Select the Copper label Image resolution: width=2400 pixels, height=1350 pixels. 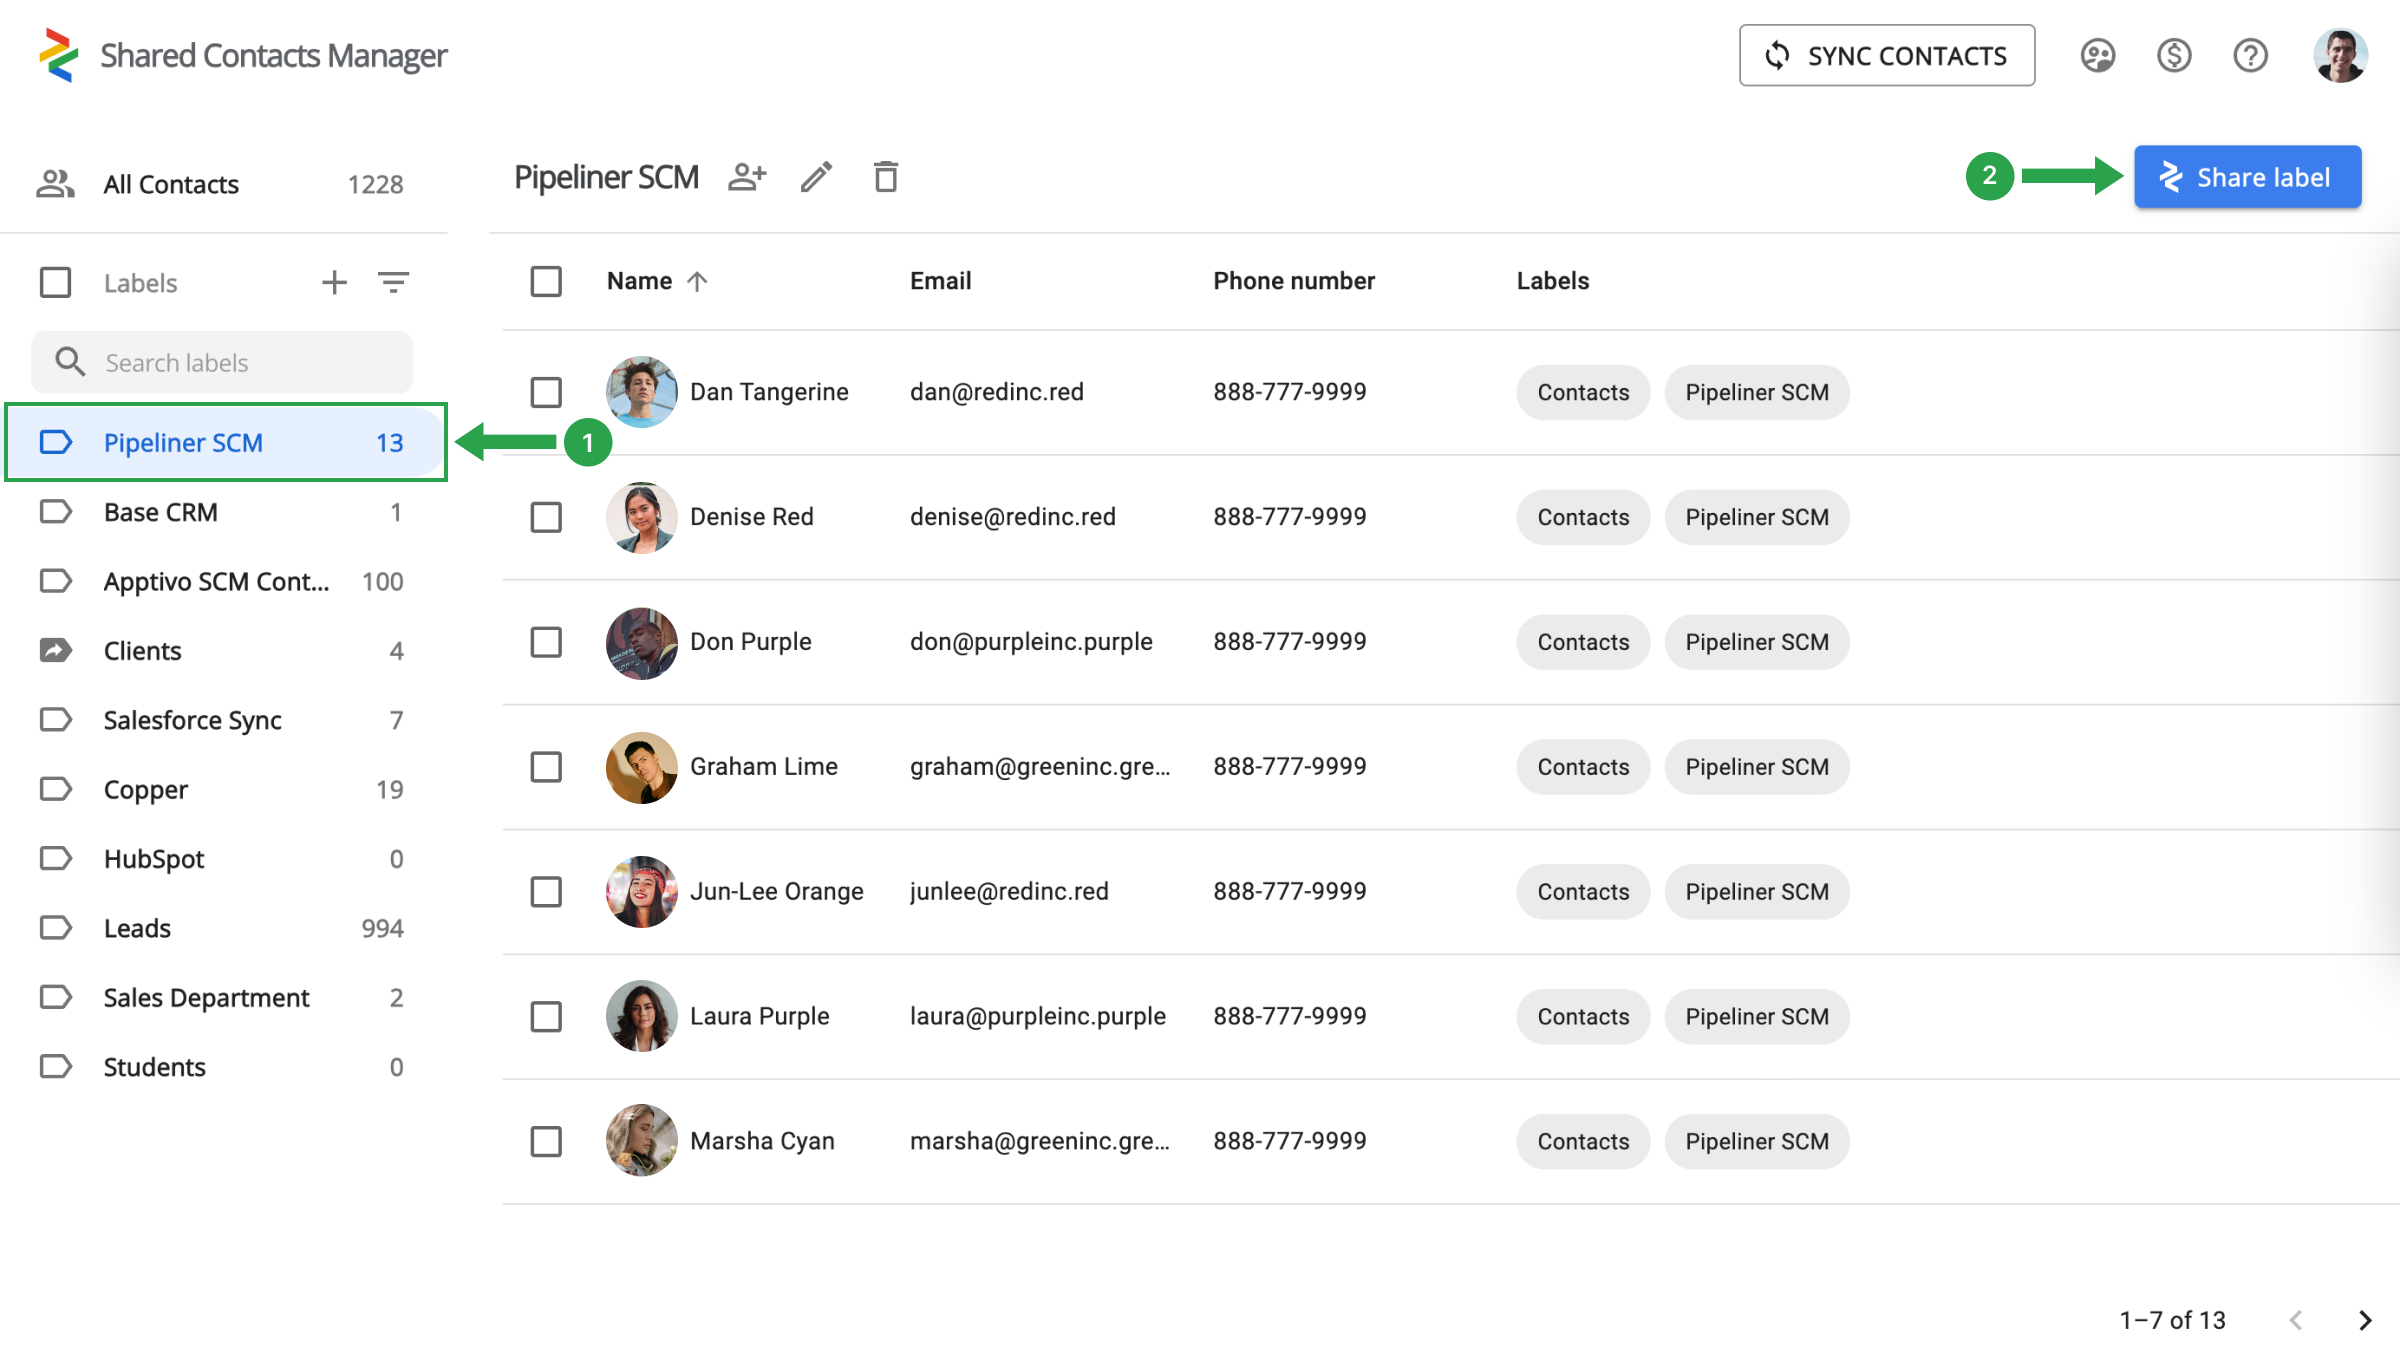pos(223,789)
